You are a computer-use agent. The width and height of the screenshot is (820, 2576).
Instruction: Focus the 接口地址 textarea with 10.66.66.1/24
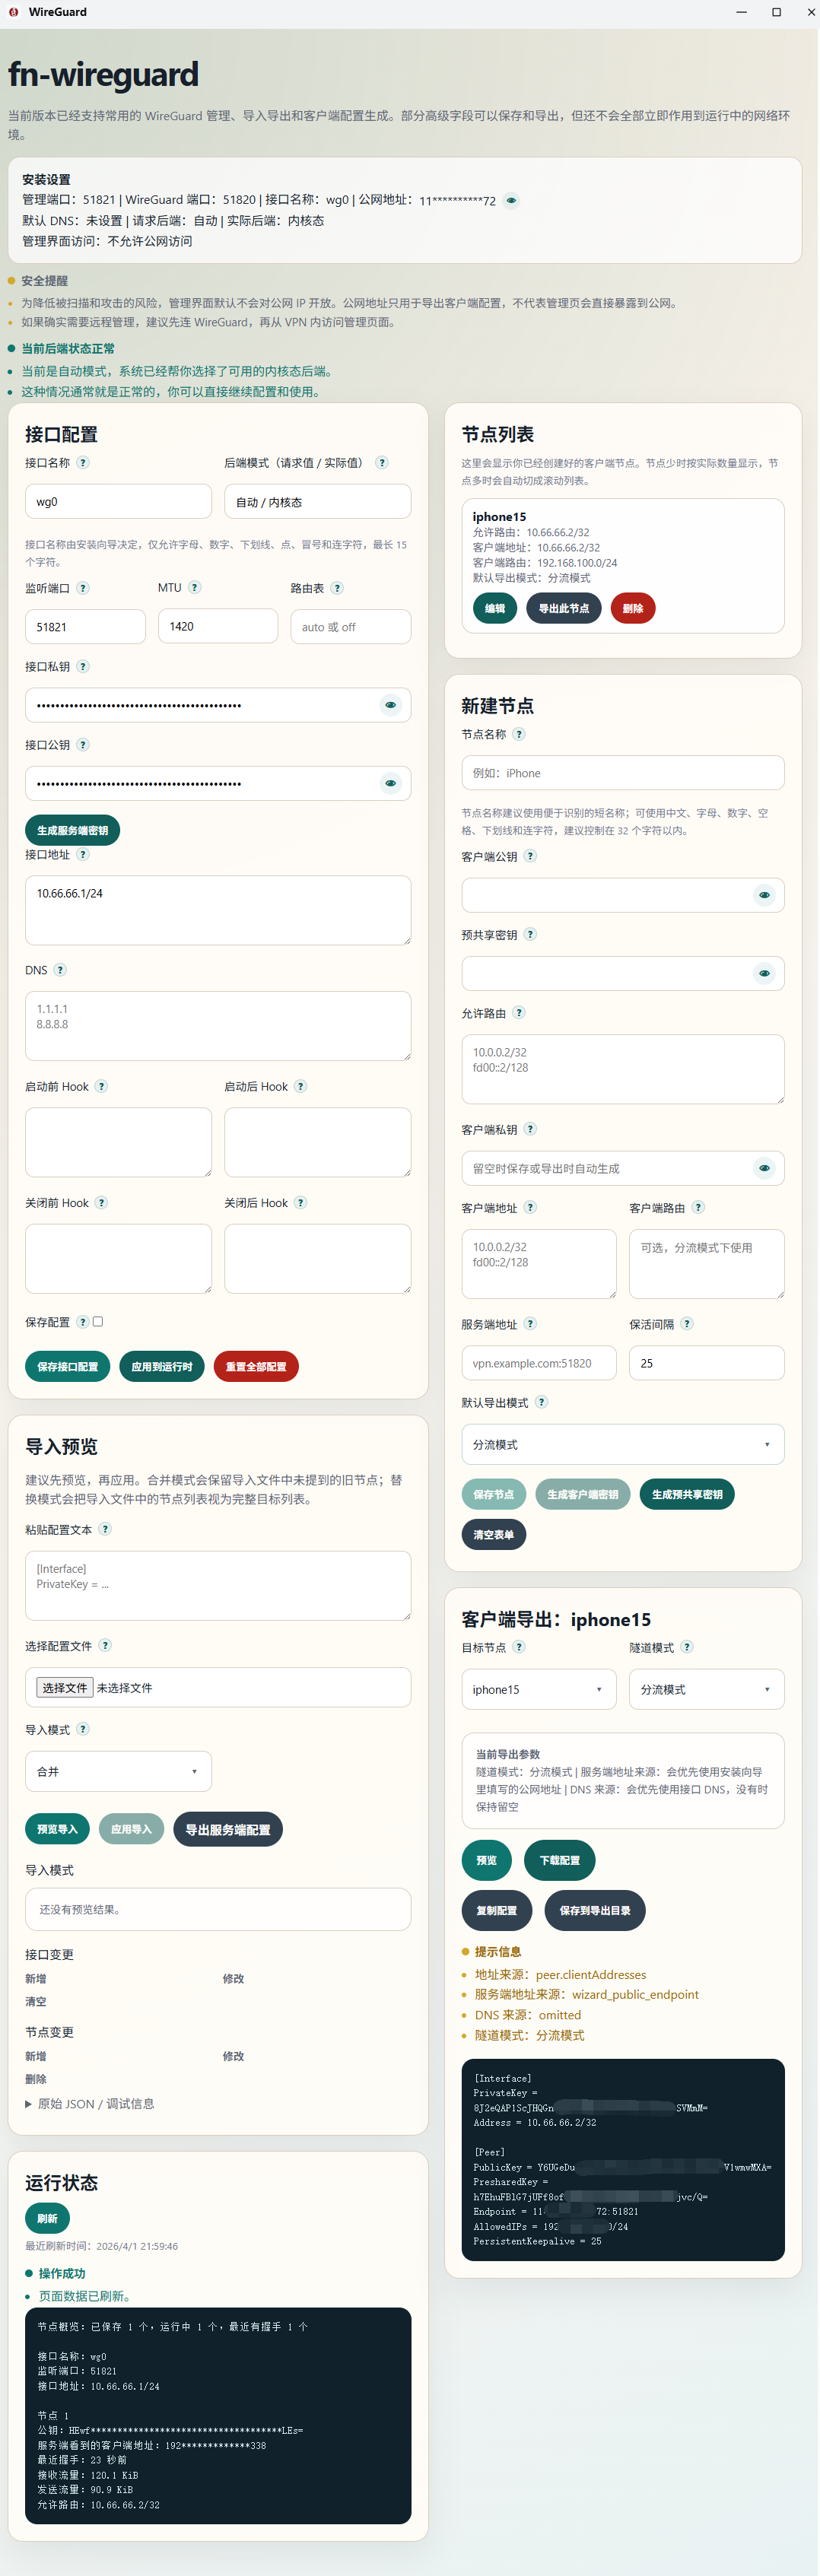218,910
